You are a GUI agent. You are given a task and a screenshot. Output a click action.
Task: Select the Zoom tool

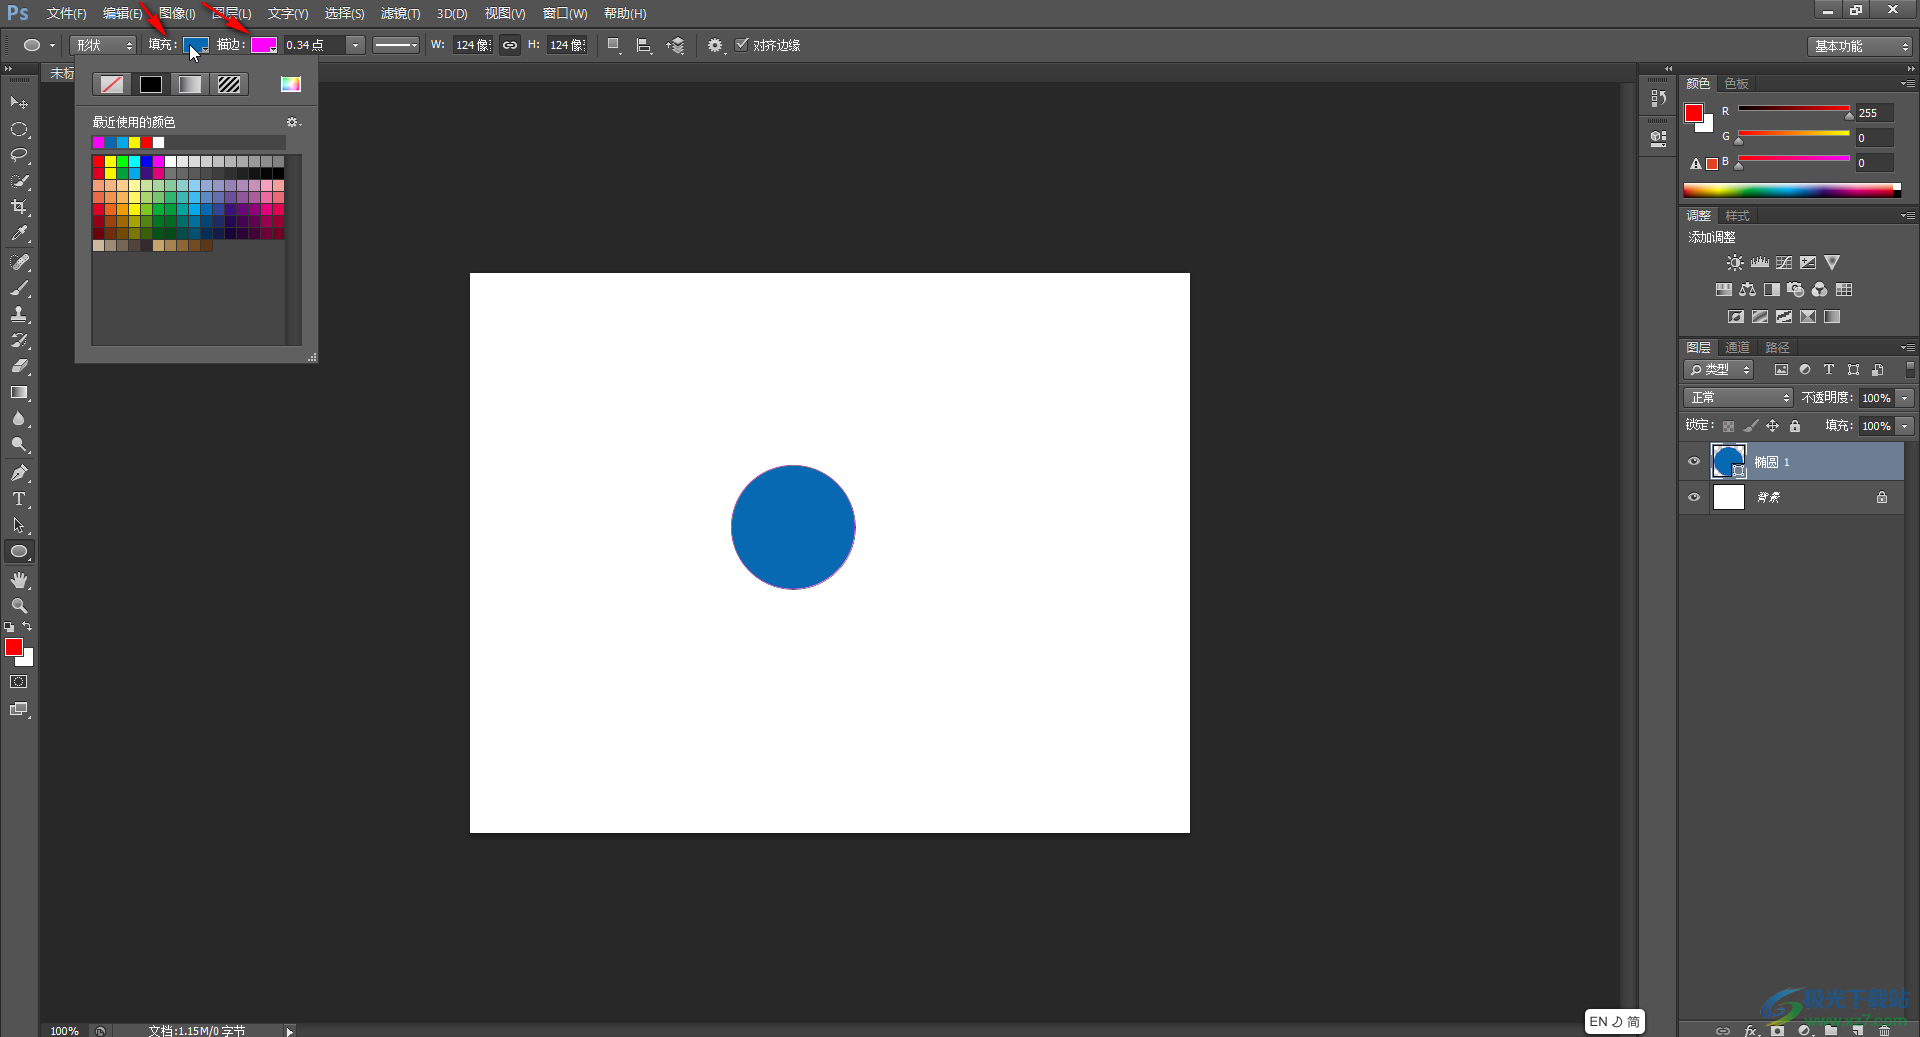19,606
